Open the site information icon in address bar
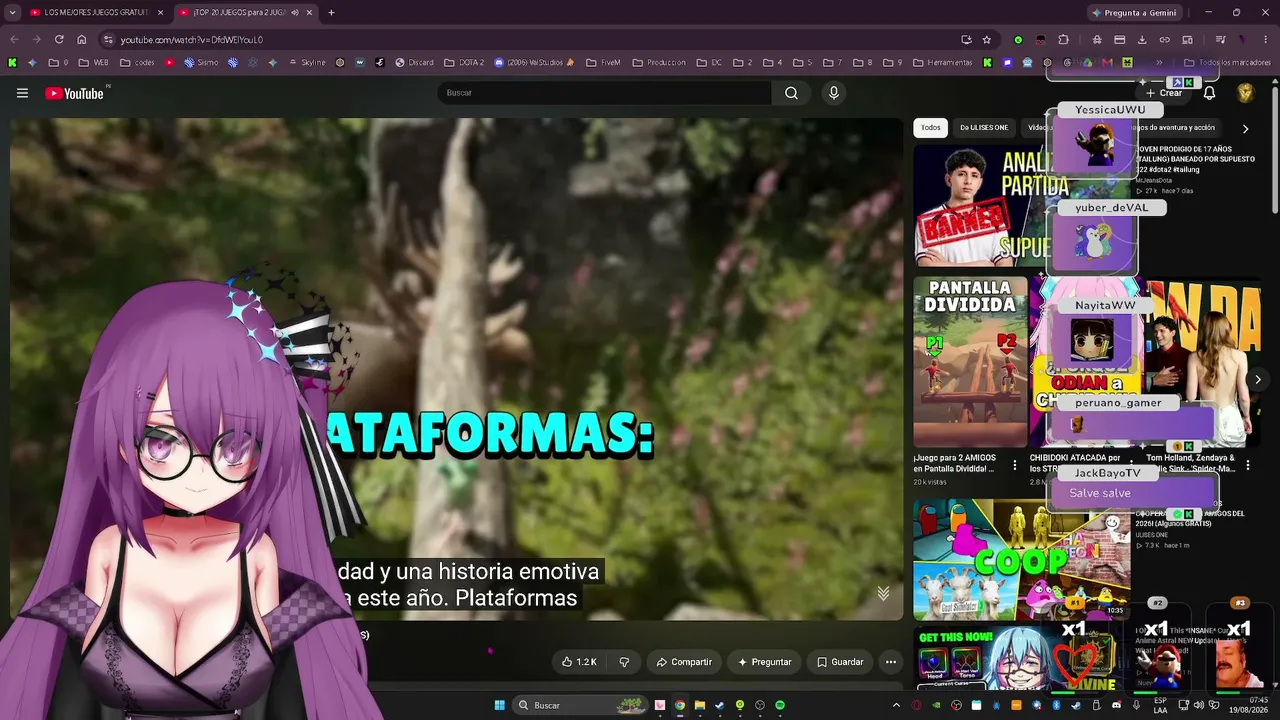 (108, 40)
